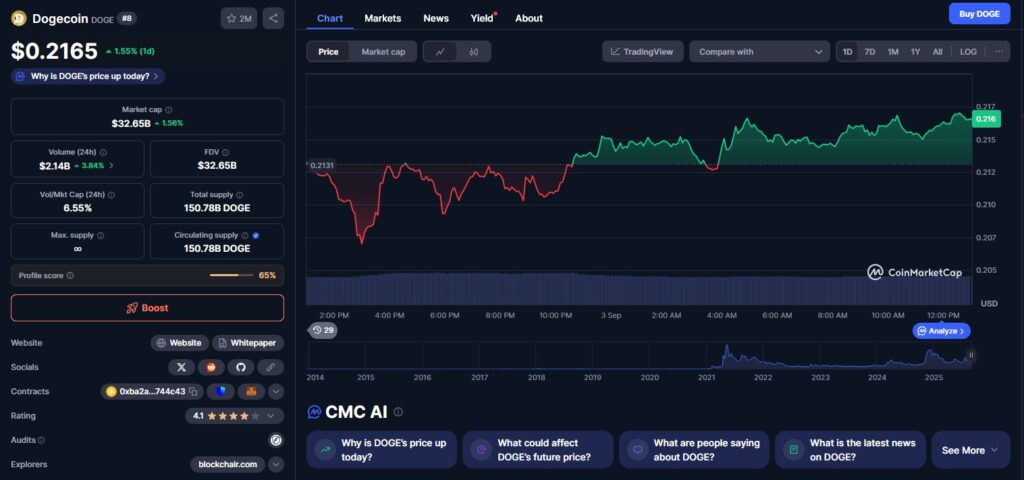Ask what people are saying about DOGE
The image size is (1024, 480).
(x=694, y=450)
